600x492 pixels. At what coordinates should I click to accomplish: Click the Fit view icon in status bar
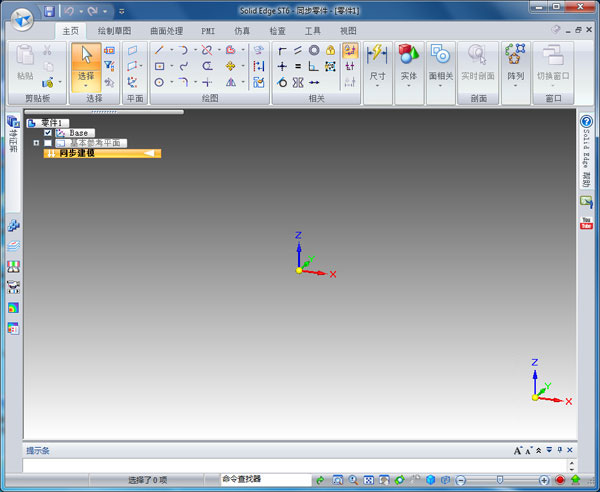pos(368,480)
